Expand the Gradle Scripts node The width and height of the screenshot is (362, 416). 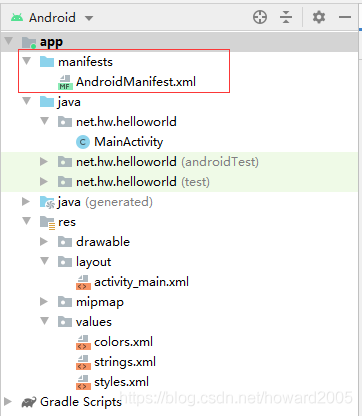pos(8,402)
